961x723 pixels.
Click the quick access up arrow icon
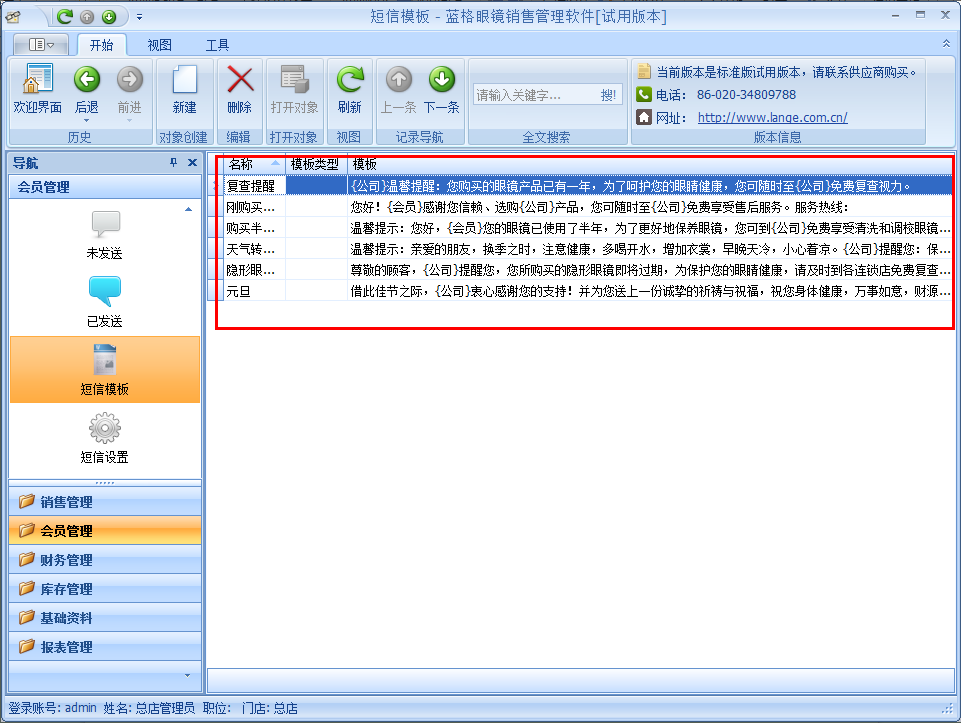[87, 17]
